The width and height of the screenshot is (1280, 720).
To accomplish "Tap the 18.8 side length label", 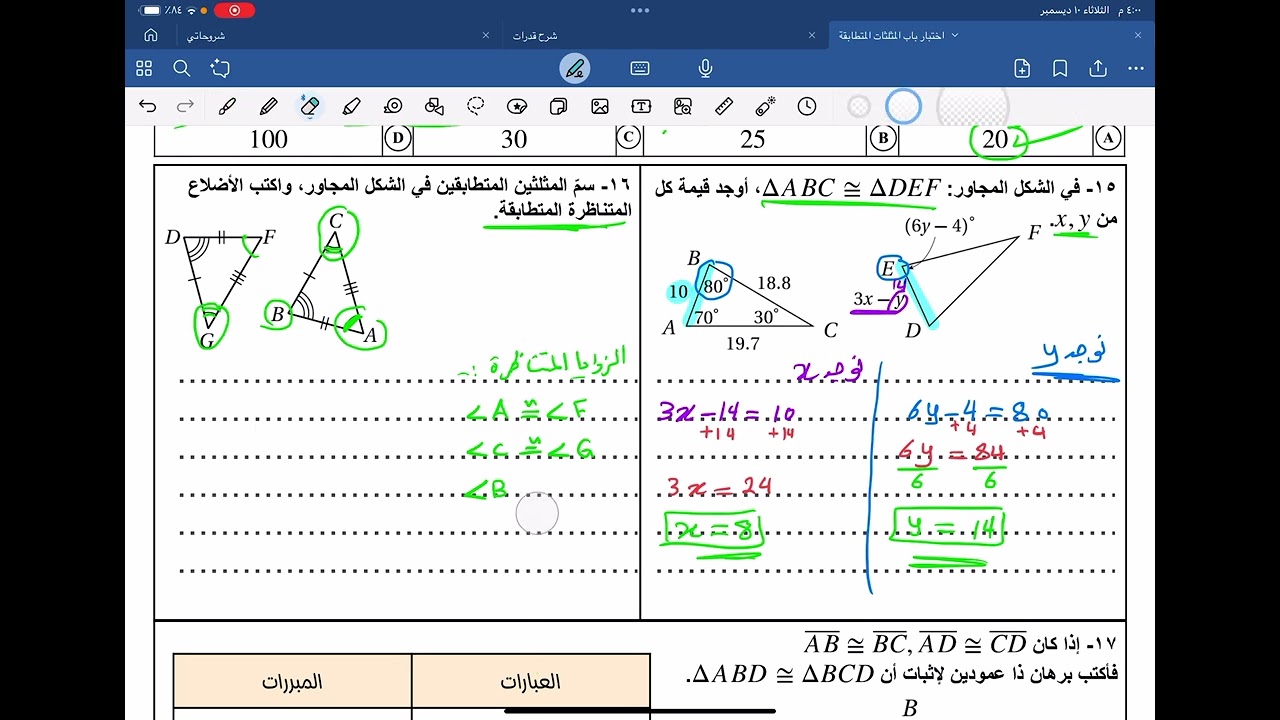I will pos(773,283).
